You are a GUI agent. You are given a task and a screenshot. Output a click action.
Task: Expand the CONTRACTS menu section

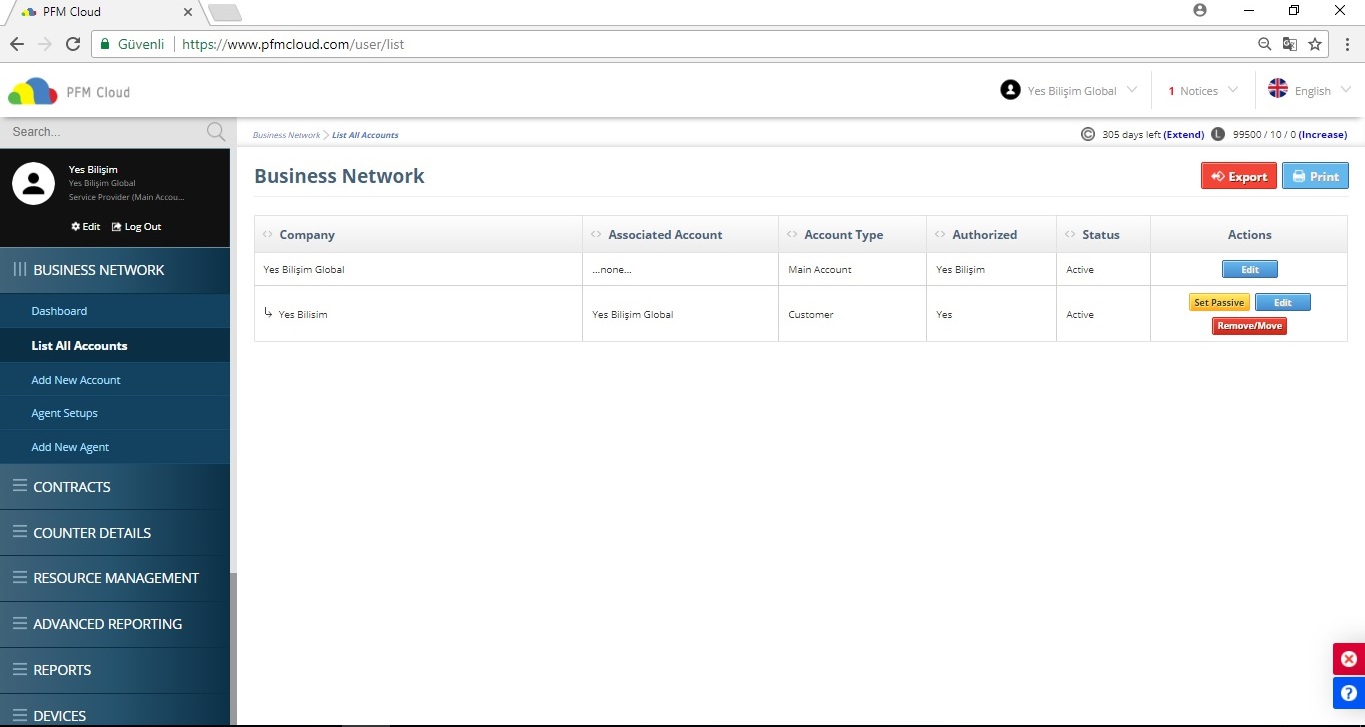[115, 487]
